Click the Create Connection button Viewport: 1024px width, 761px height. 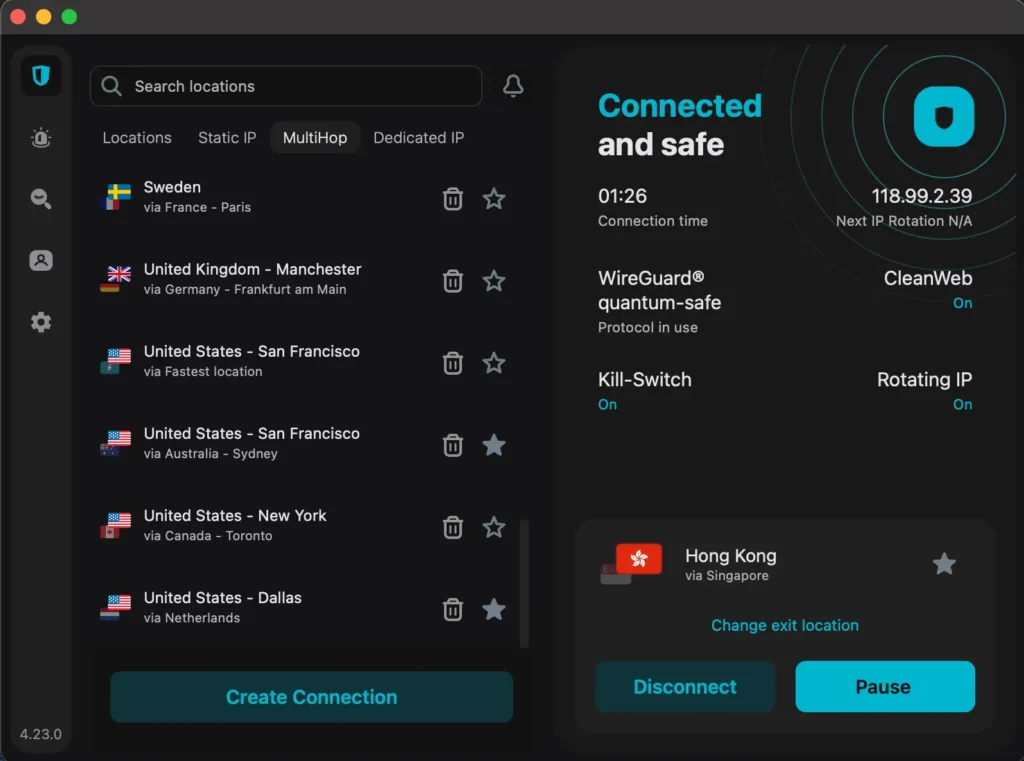click(x=311, y=697)
